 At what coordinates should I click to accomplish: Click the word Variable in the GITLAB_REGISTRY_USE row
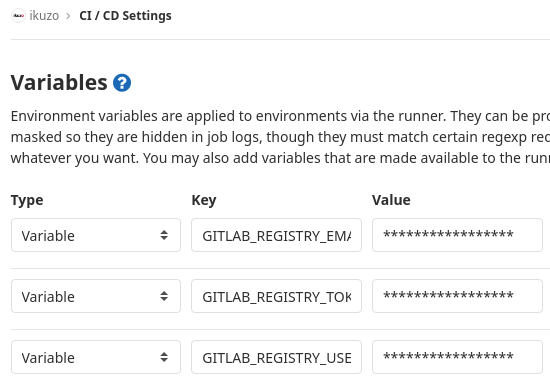tap(48, 358)
